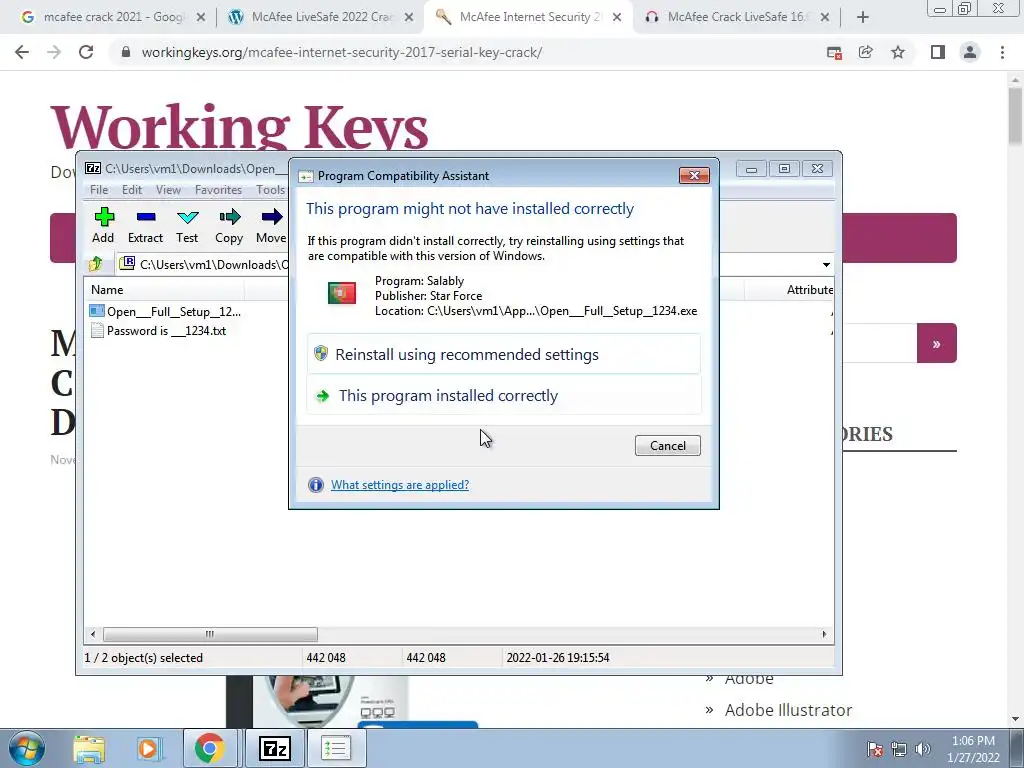Click Cancel in Program Compatibility Assistant
Viewport: 1024px width, 768px height.
[x=667, y=445]
